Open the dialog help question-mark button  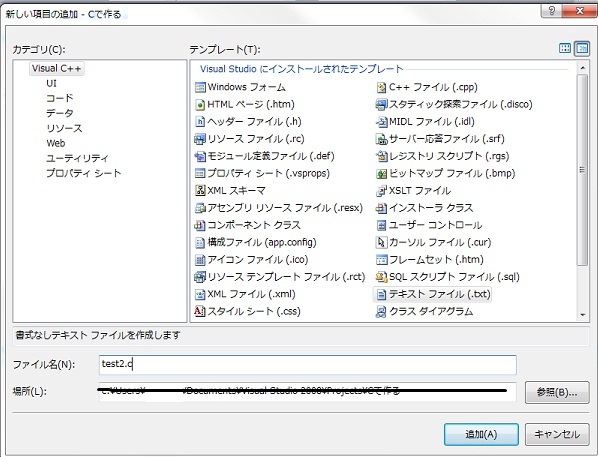551,11
